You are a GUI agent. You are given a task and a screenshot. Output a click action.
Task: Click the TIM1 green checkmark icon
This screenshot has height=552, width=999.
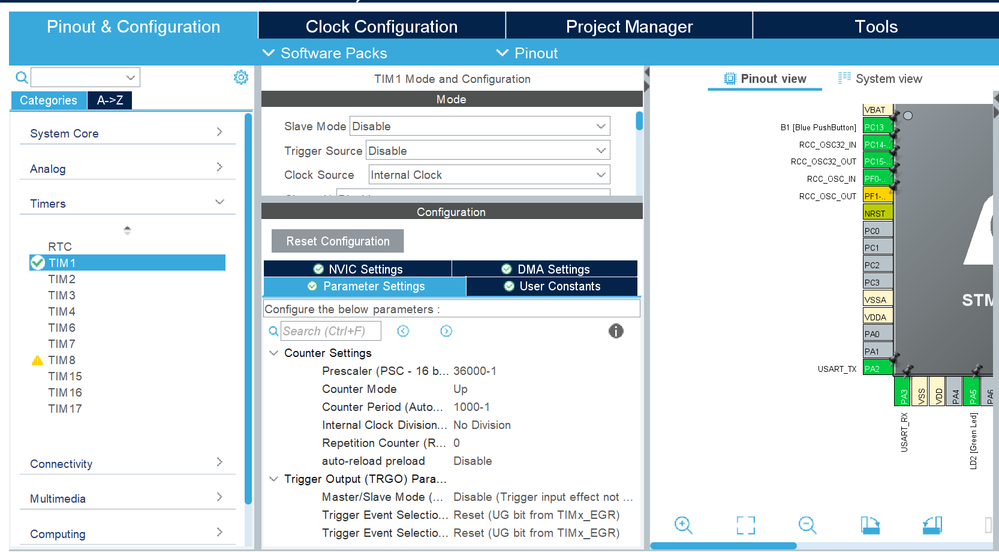pos(38,263)
